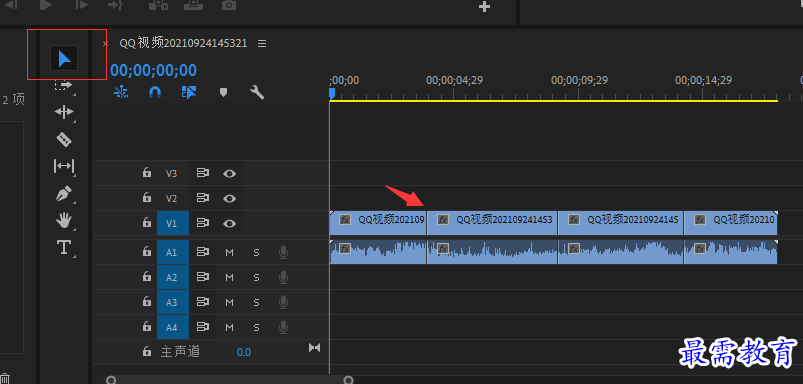The image size is (803, 384).
Task: Toggle sync lock on A3 track
Action: click(203, 302)
